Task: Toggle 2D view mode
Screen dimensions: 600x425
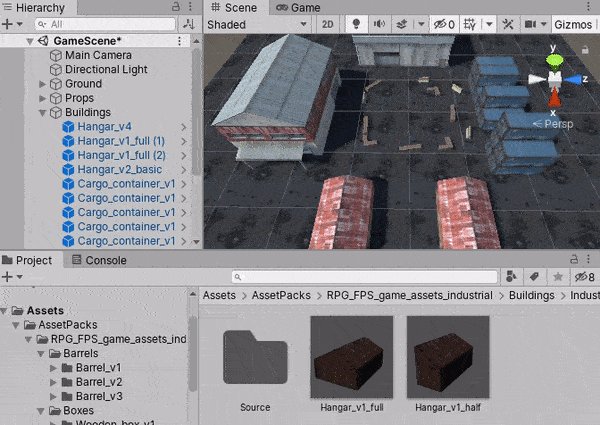Action: [x=328, y=24]
